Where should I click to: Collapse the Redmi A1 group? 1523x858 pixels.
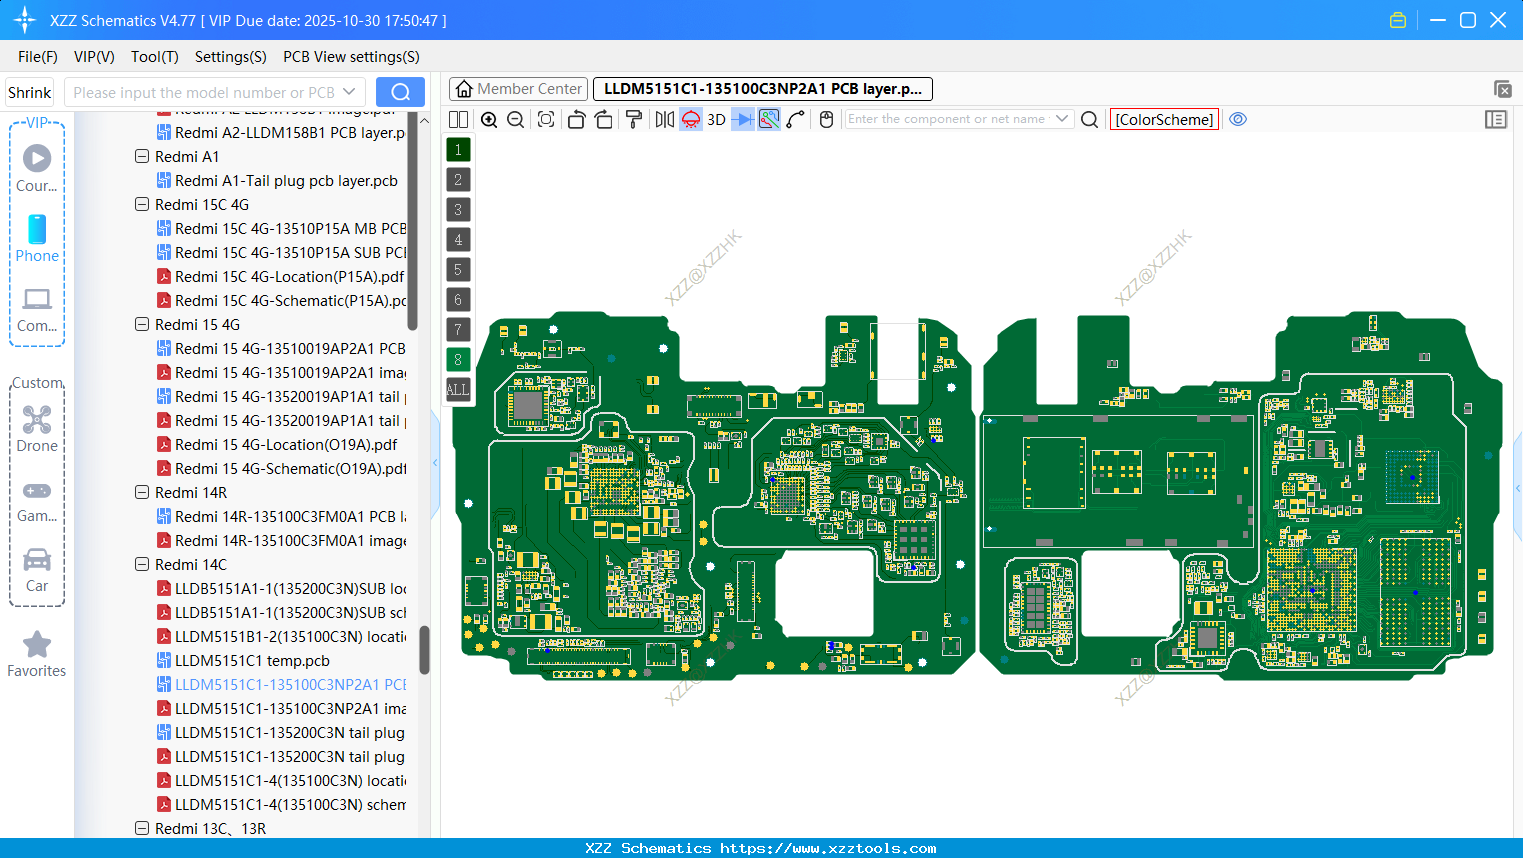click(141, 156)
